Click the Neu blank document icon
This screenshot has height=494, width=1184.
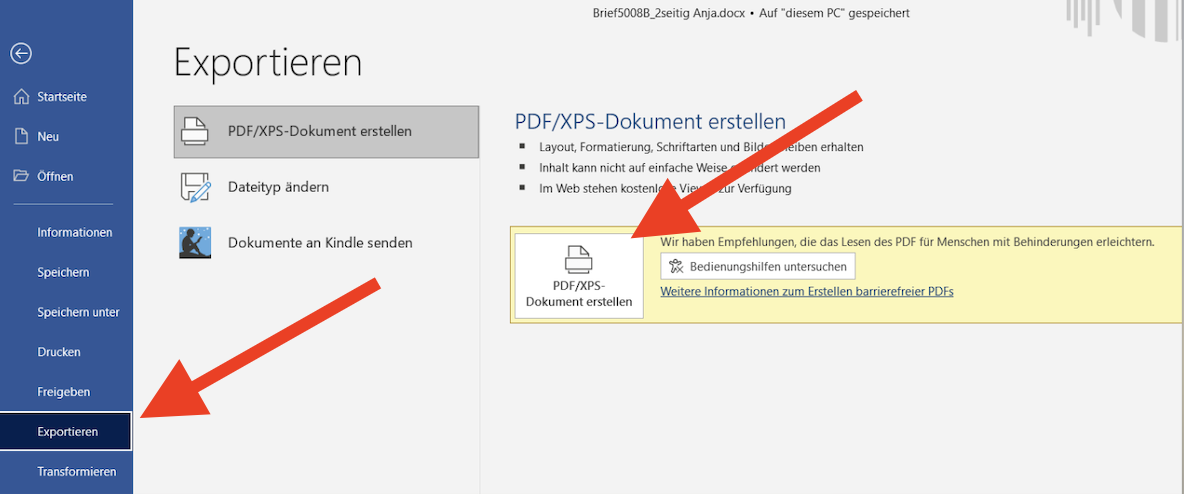pos(22,136)
